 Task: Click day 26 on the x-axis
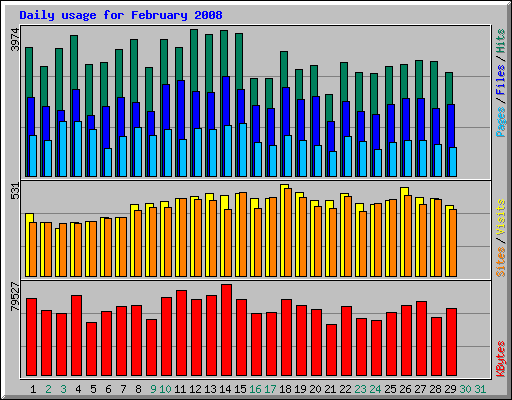(405, 389)
